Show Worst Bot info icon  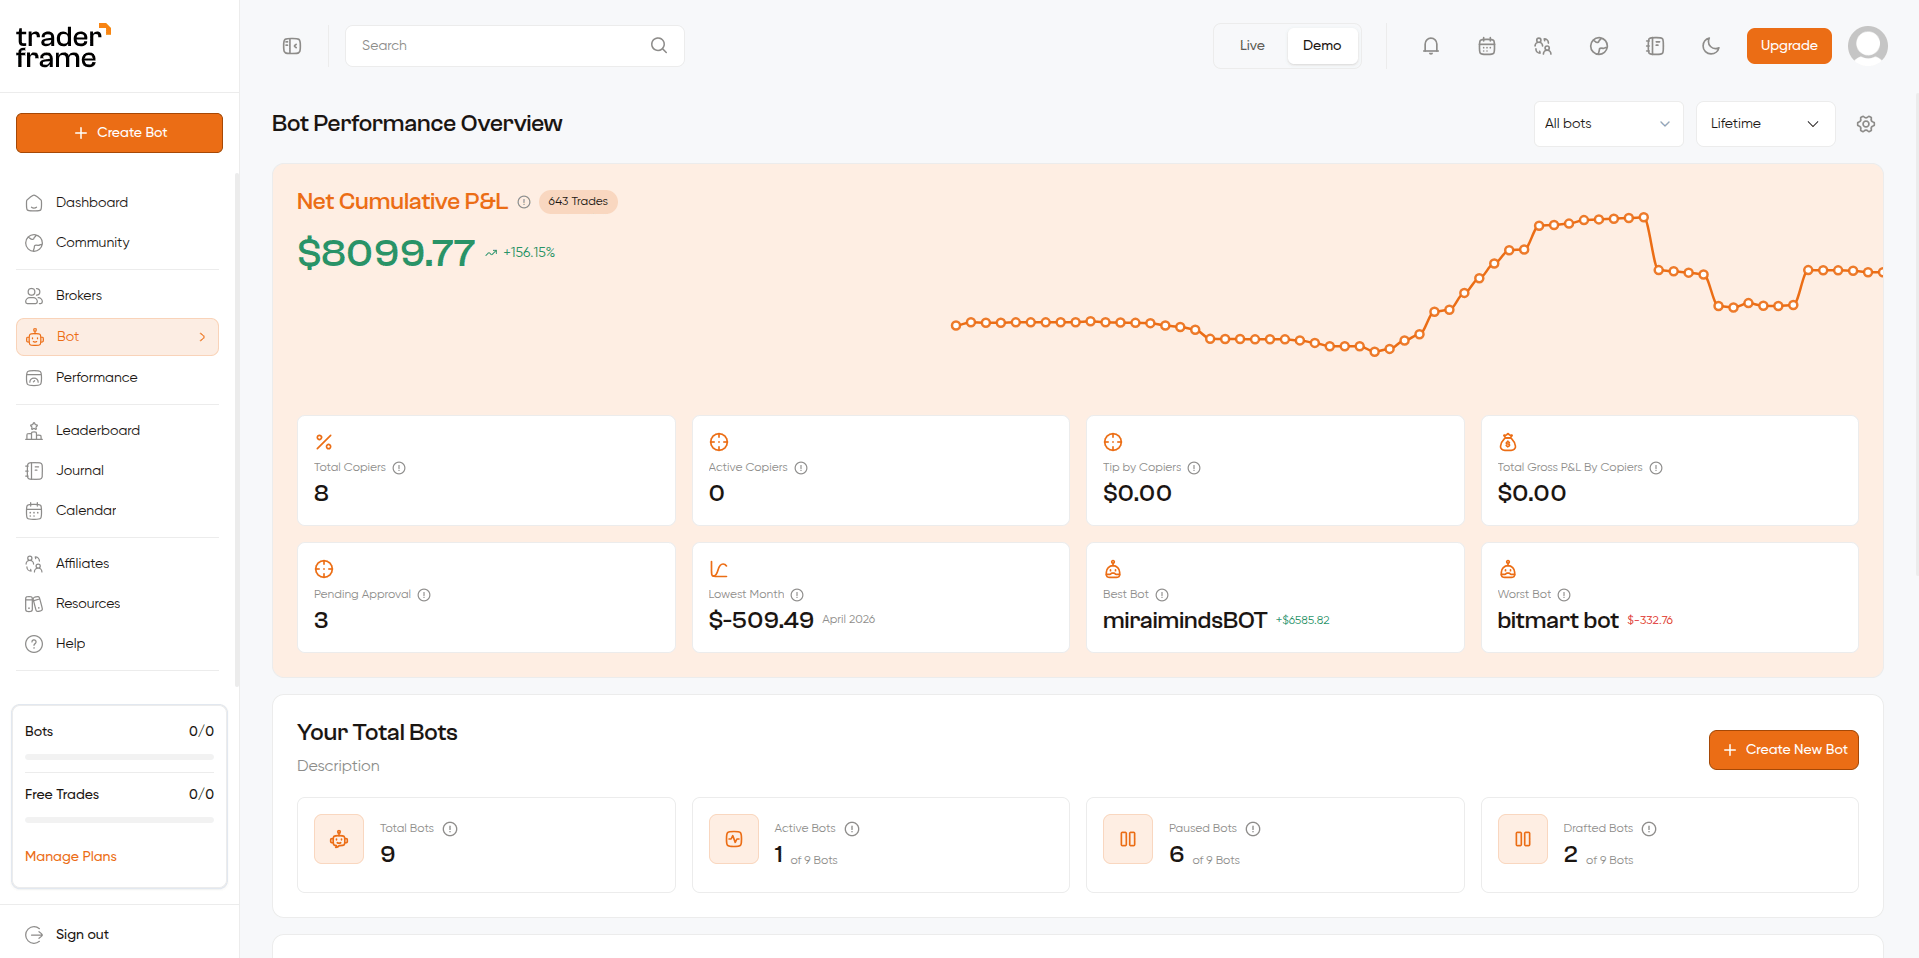coord(1564,595)
